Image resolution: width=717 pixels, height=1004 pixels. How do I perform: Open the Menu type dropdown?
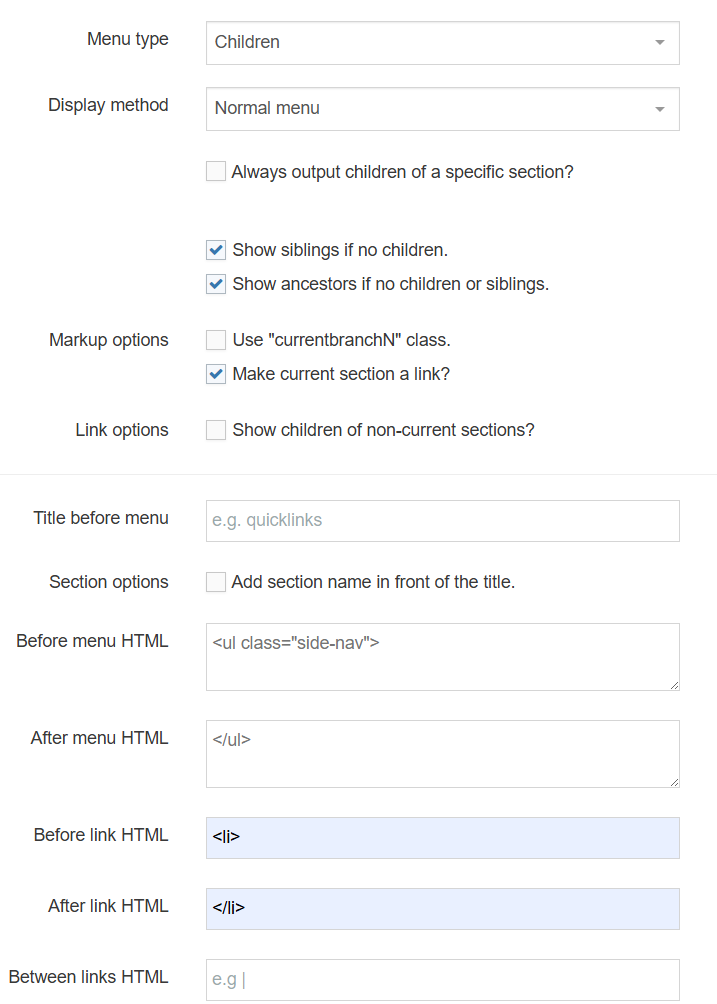click(x=440, y=42)
